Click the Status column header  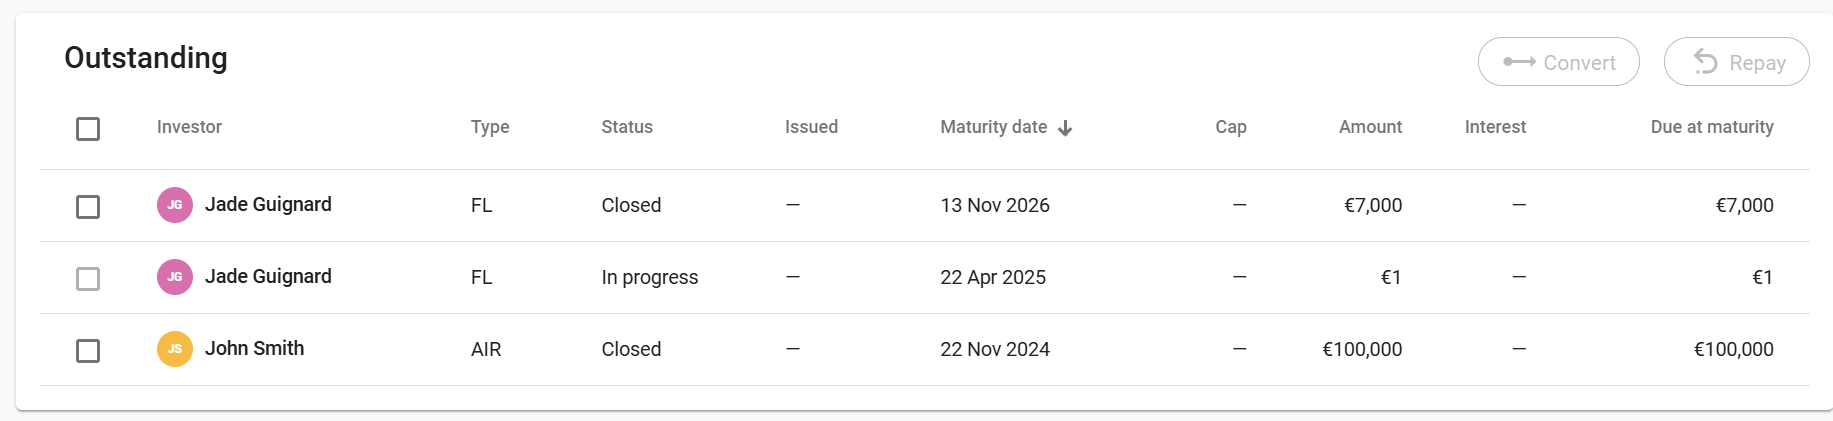pos(627,127)
